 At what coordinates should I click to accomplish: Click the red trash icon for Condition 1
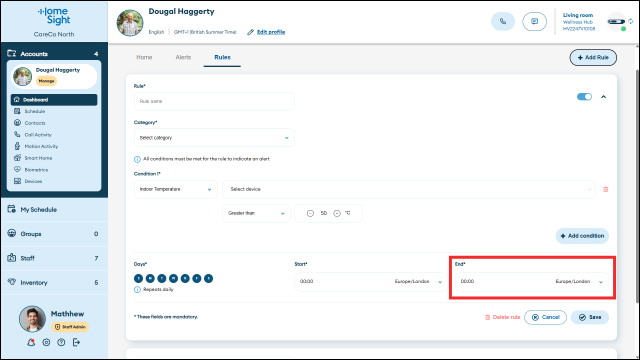pyautogui.click(x=606, y=189)
